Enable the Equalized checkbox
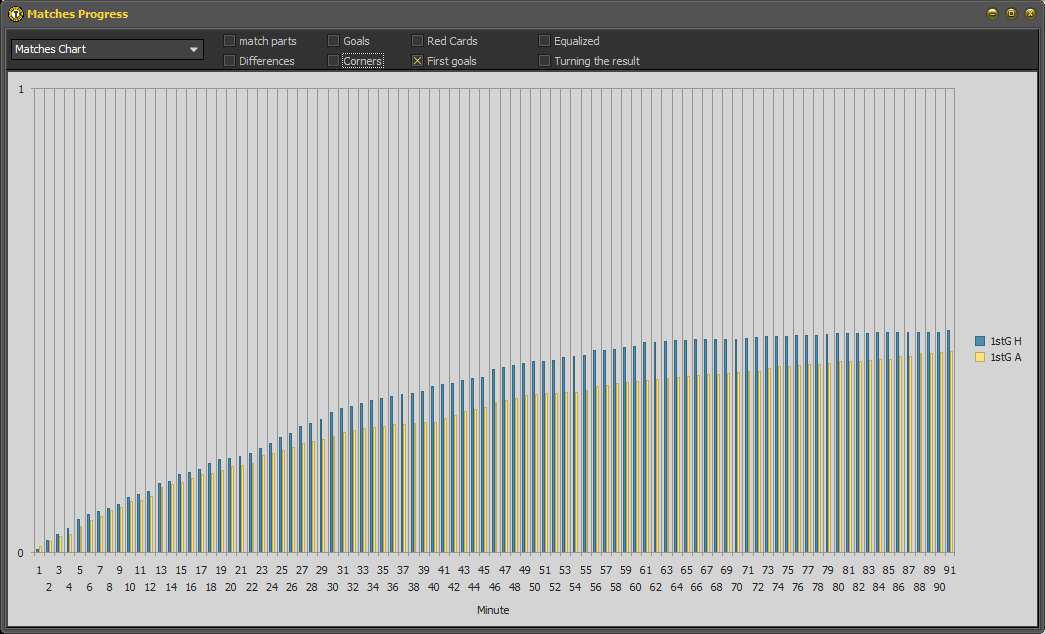 (x=545, y=41)
